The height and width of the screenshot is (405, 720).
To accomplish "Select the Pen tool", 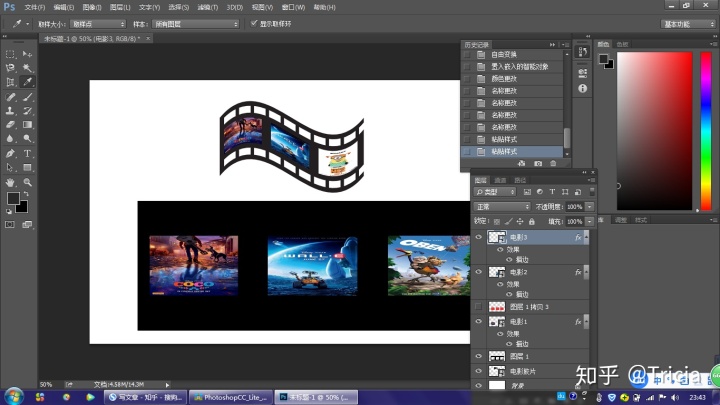I will (10, 153).
